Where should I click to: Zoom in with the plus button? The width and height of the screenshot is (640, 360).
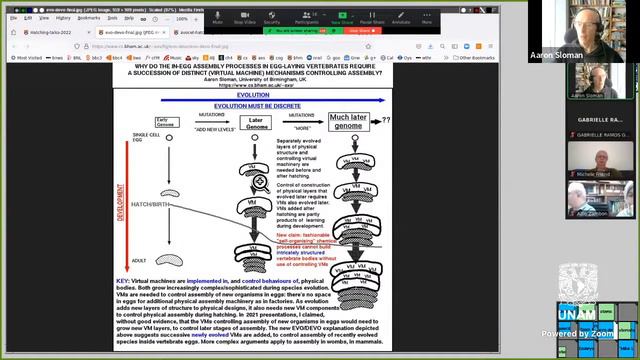(196, 19)
